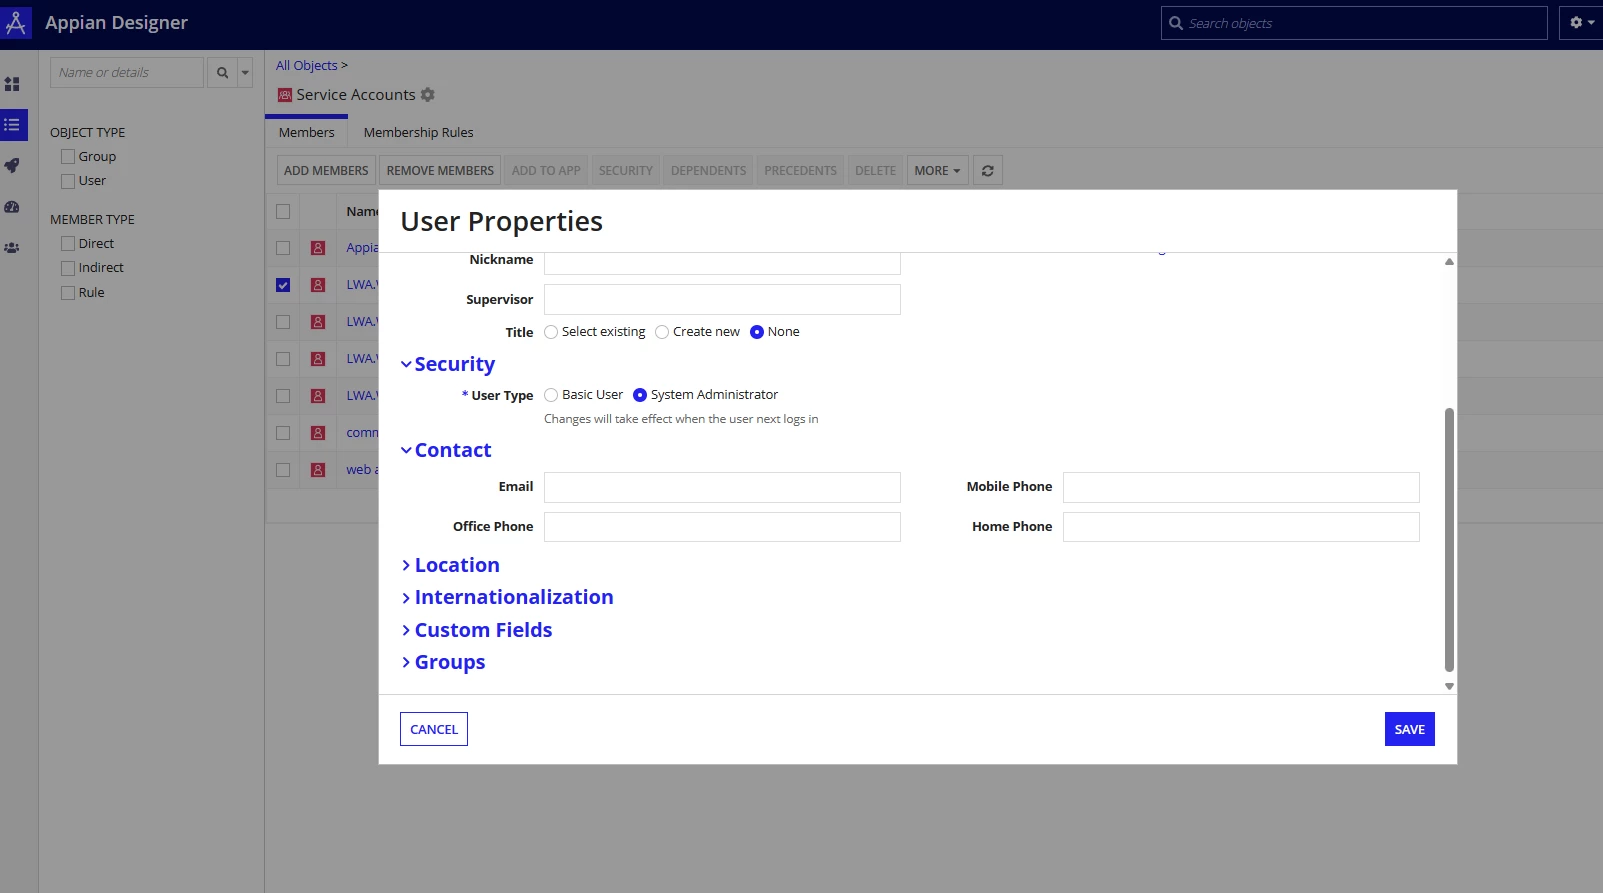Click the user icon in the comm row
The image size is (1603, 893).
tap(318, 433)
